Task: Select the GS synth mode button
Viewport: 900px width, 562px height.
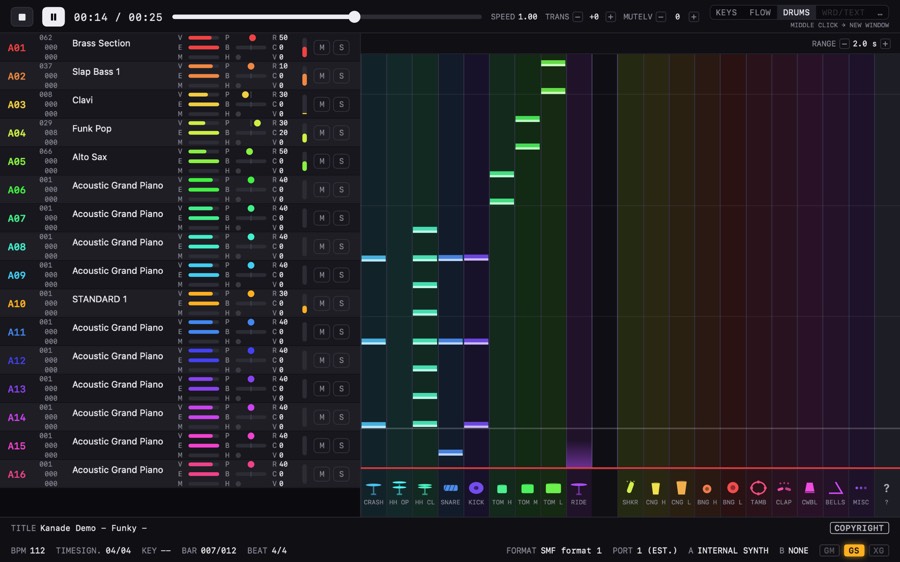Action: pyautogui.click(x=854, y=551)
